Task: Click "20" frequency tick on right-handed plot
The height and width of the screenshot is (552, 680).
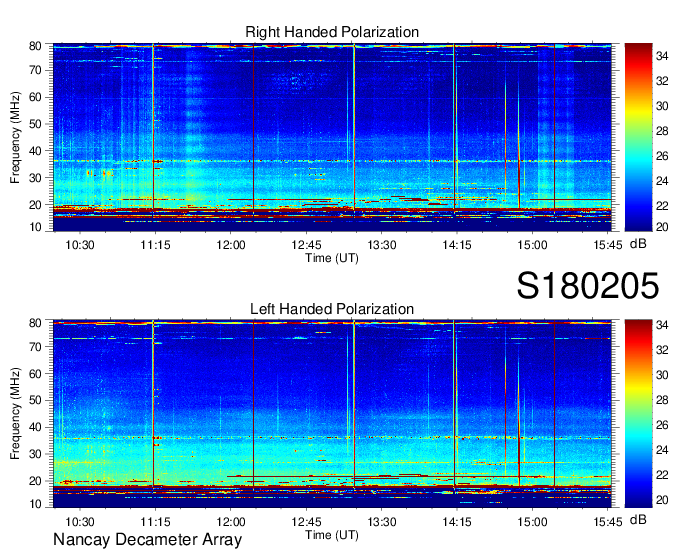Action: click(35, 205)
